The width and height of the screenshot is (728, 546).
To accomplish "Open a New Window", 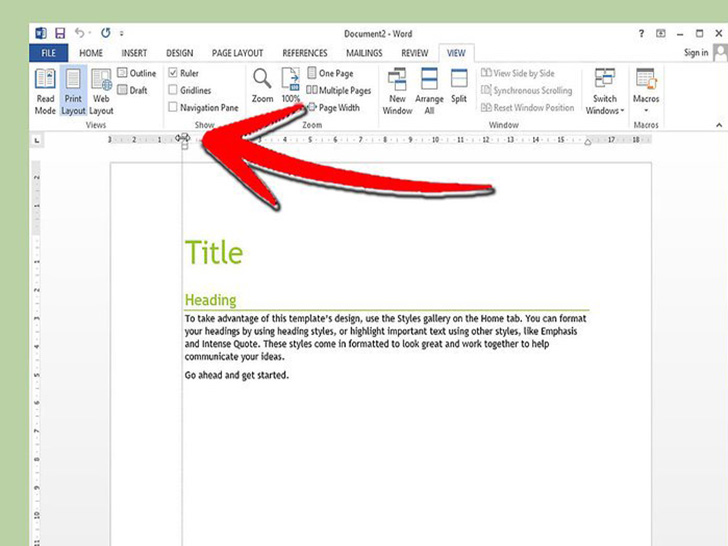I will coord(397,91).
